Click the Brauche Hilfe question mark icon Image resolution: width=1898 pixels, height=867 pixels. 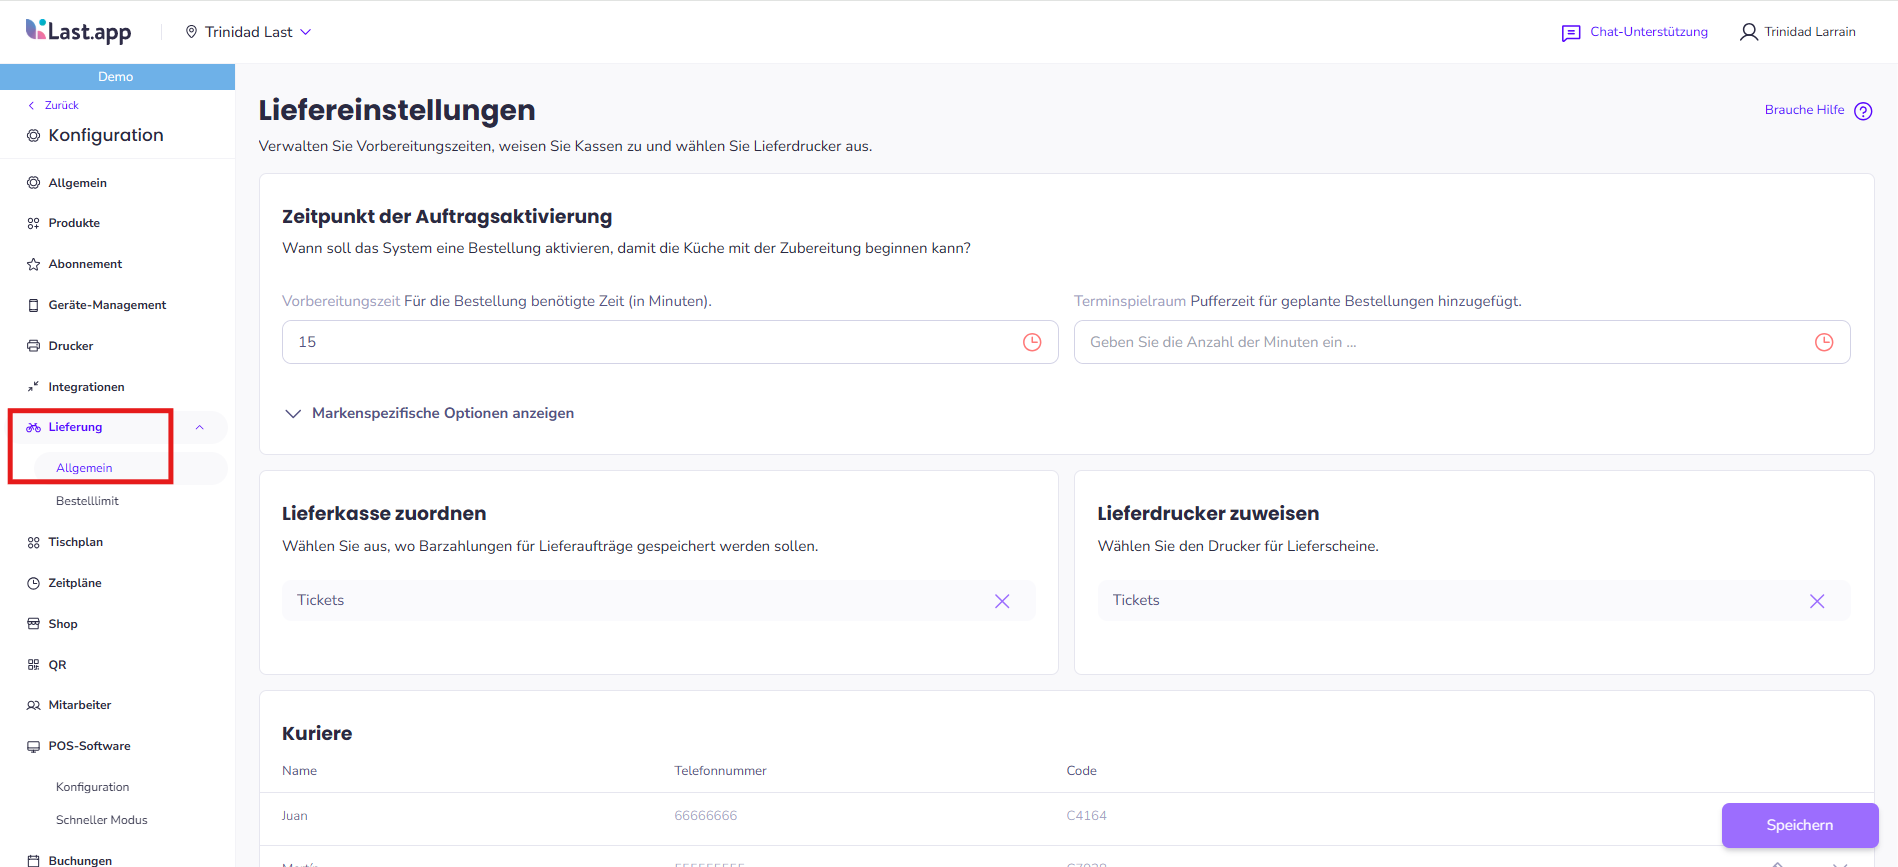click(1863, 111)
